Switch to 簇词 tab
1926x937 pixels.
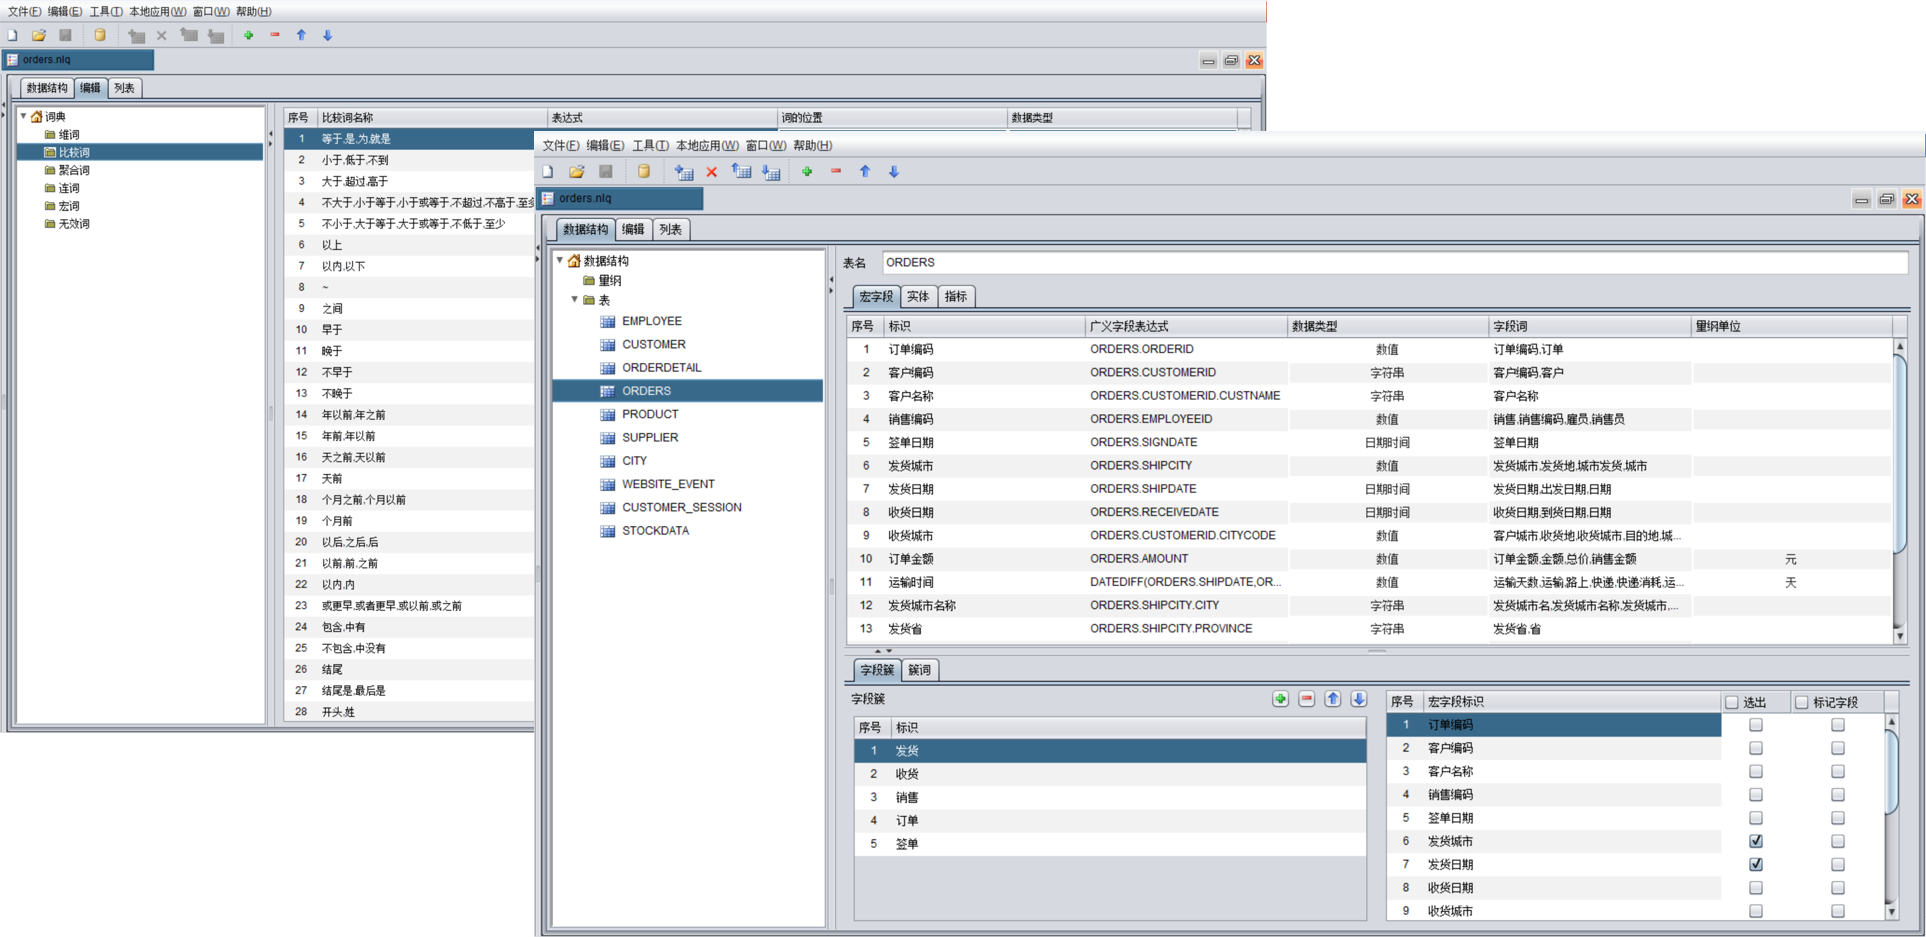pos(919,670)
